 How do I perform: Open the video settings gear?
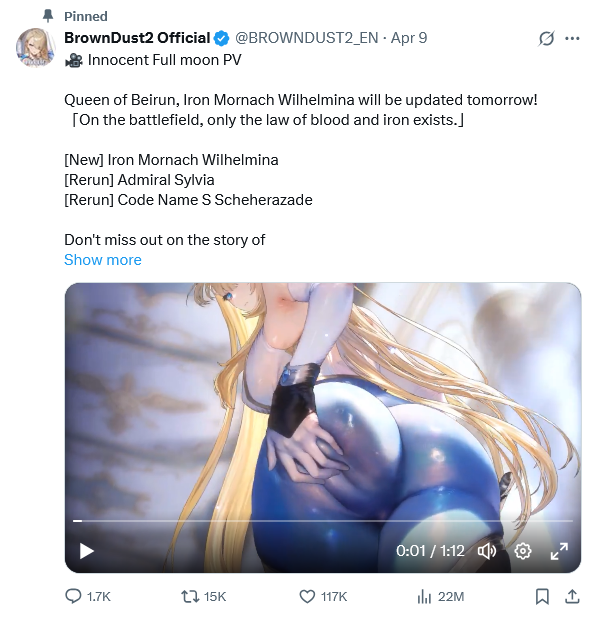[x=523, y=551]
